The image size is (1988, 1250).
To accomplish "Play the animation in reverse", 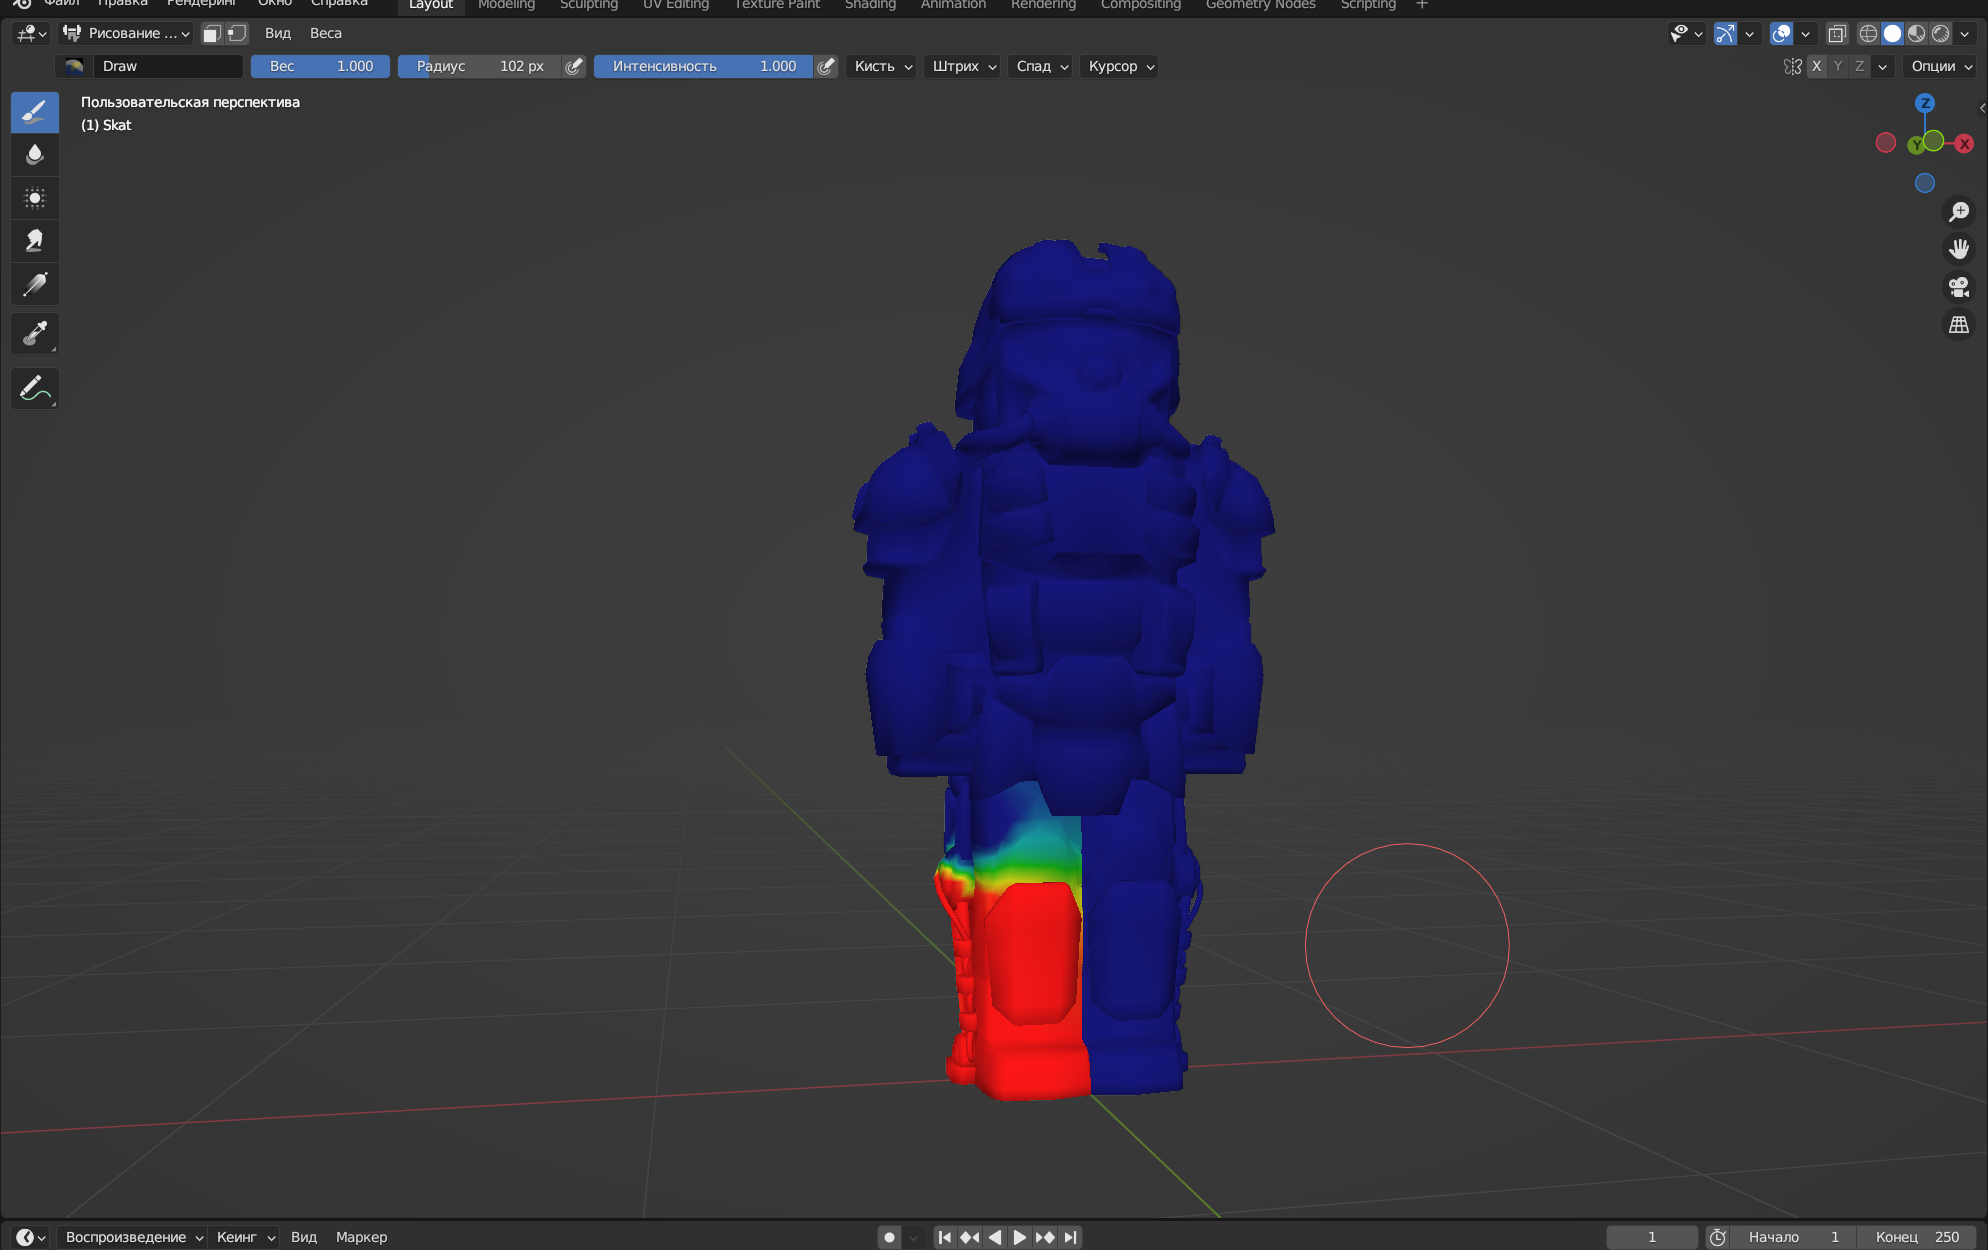I will coord(995,1237).
